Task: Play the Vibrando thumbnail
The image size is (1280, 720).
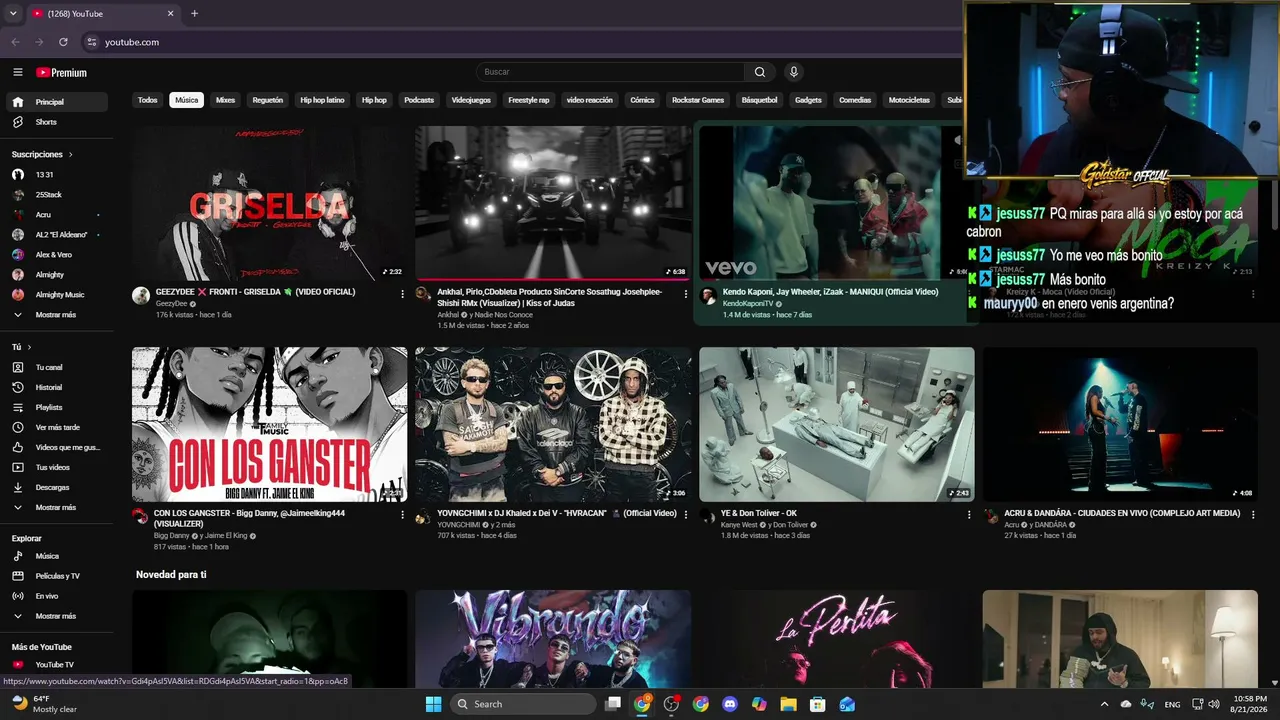Action: click(553, 639)
